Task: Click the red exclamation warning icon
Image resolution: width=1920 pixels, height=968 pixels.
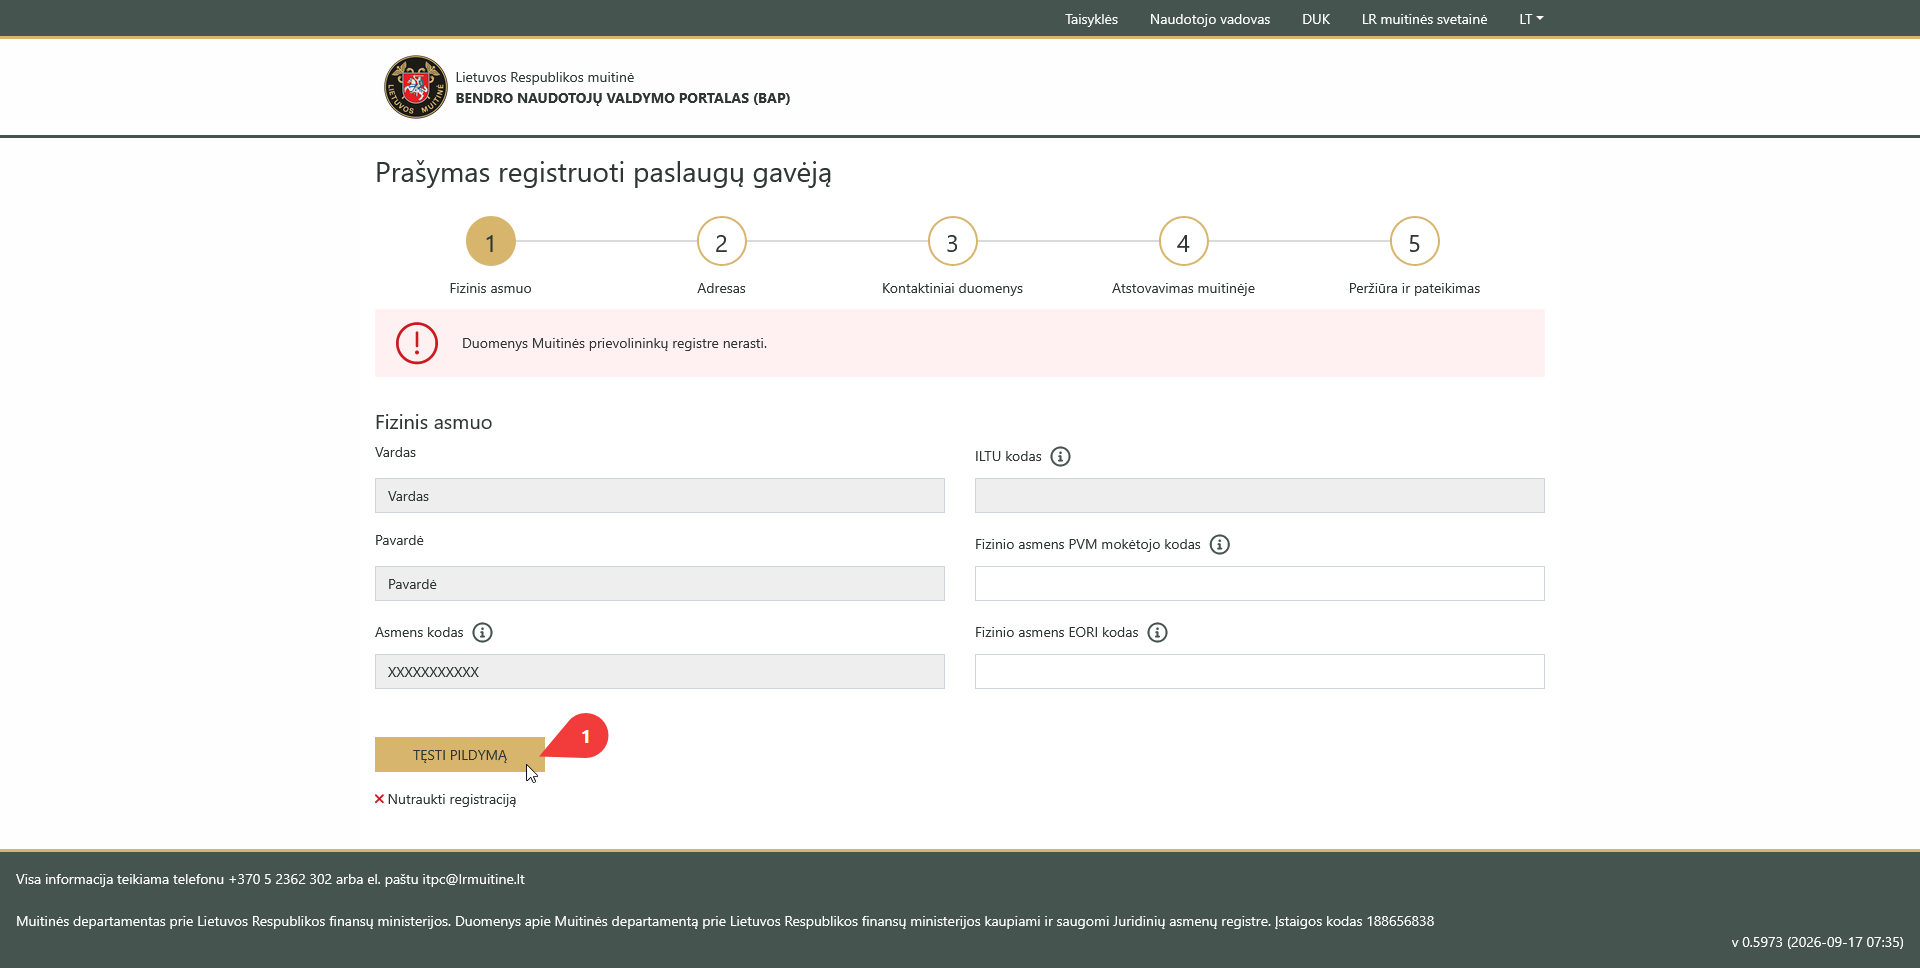Action: (x=417, y=343)
